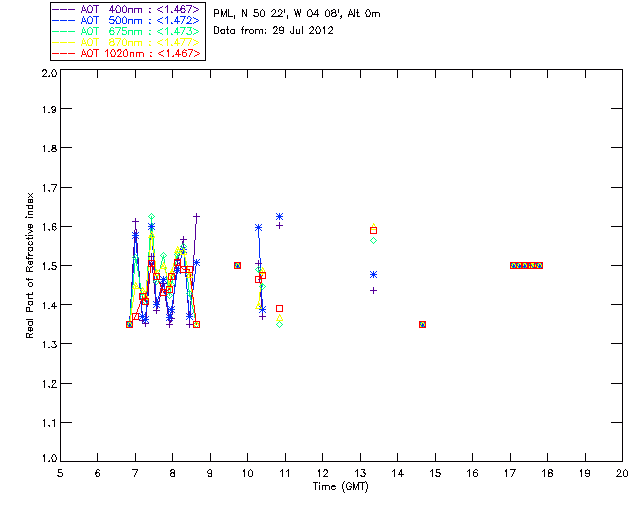
Task: Click x-axis tick label 15
Action: click(x=435, y=473)
